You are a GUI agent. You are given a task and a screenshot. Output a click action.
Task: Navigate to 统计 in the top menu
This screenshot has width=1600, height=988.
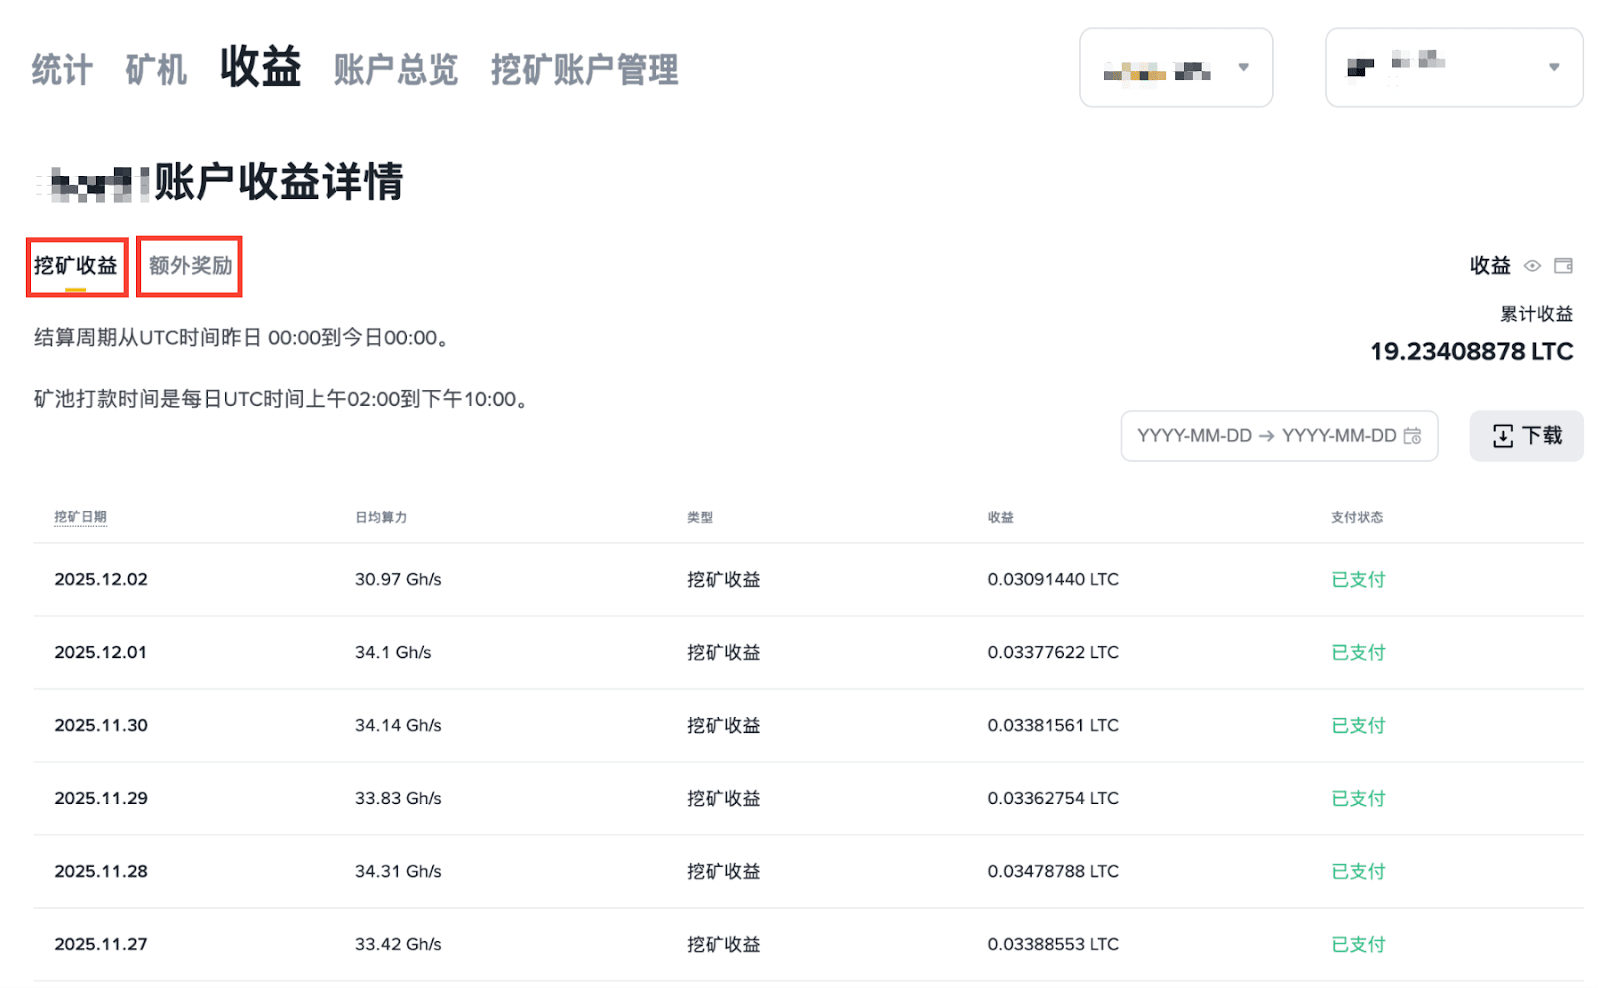(60, 68)
